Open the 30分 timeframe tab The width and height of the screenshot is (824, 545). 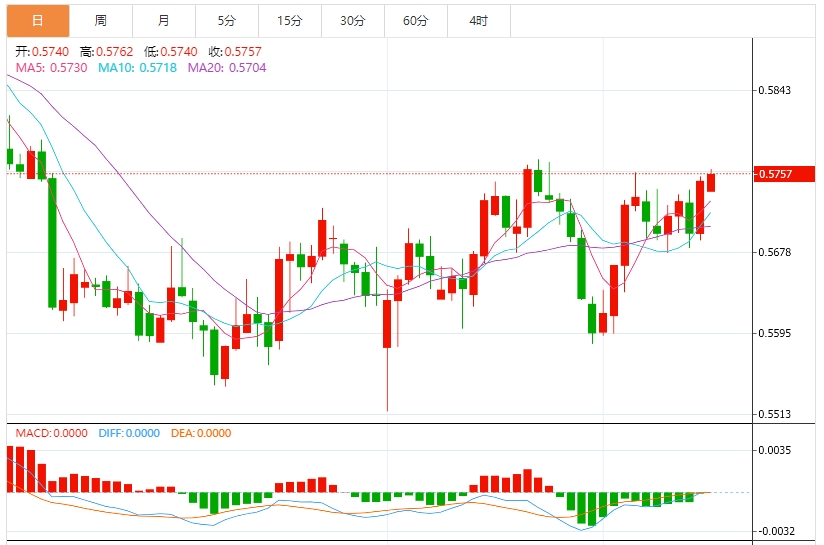click(x=353, y=21)
